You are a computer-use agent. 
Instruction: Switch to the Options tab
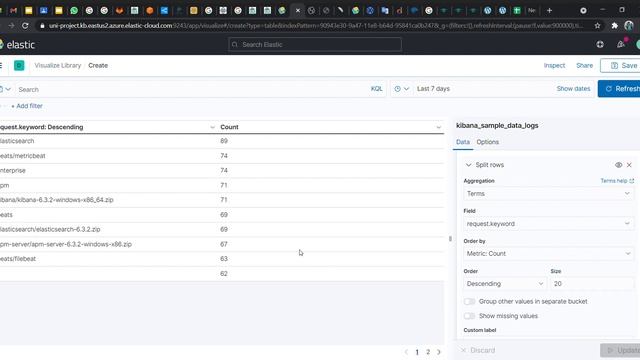(x=487, y=142)
